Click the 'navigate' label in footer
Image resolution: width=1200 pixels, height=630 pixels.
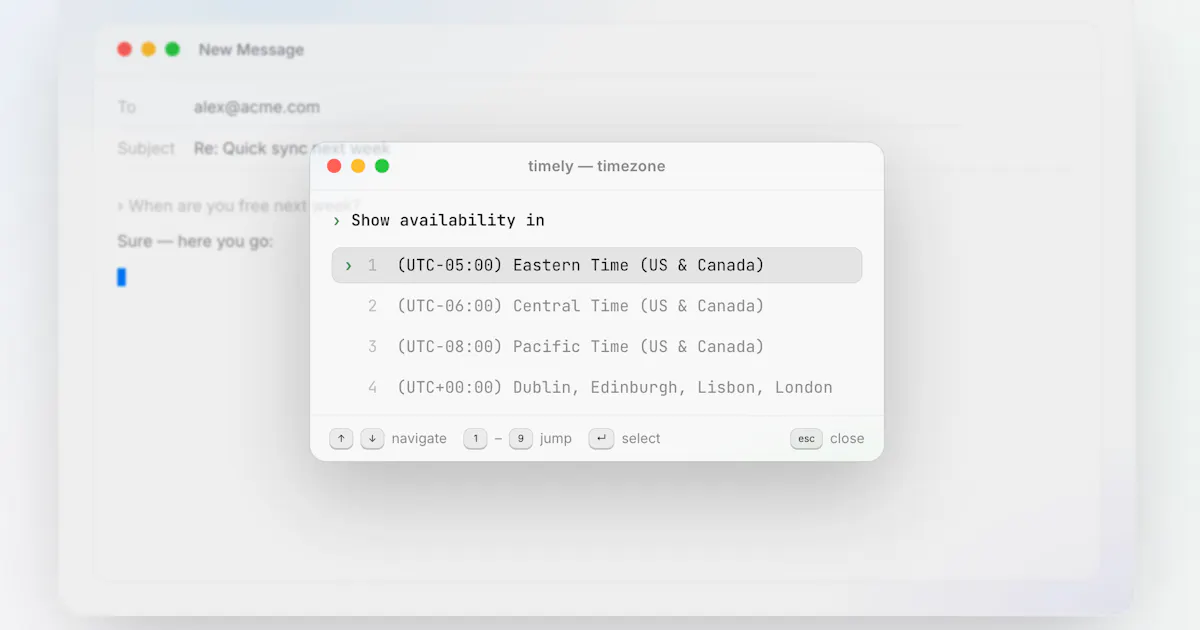(419, 439)
